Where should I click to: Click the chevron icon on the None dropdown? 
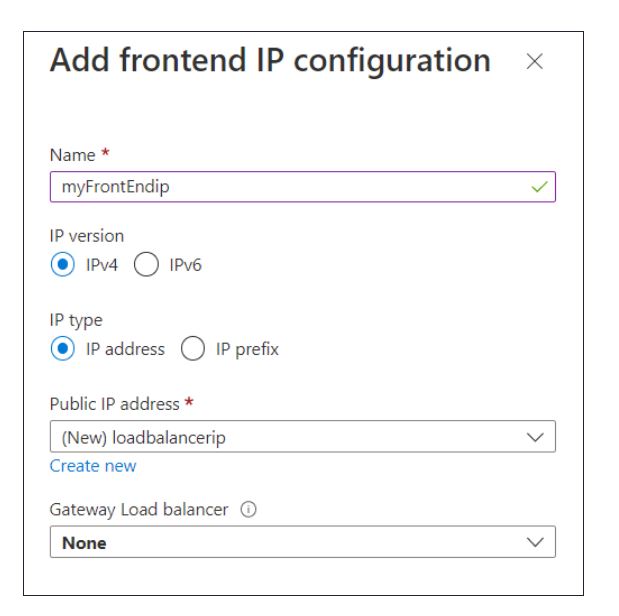[x=535, y=542]
